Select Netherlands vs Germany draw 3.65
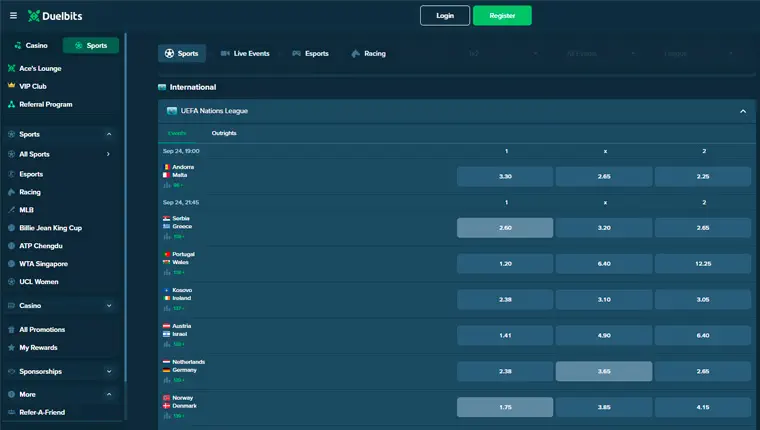The image size is (760, 430). (604, 371)
